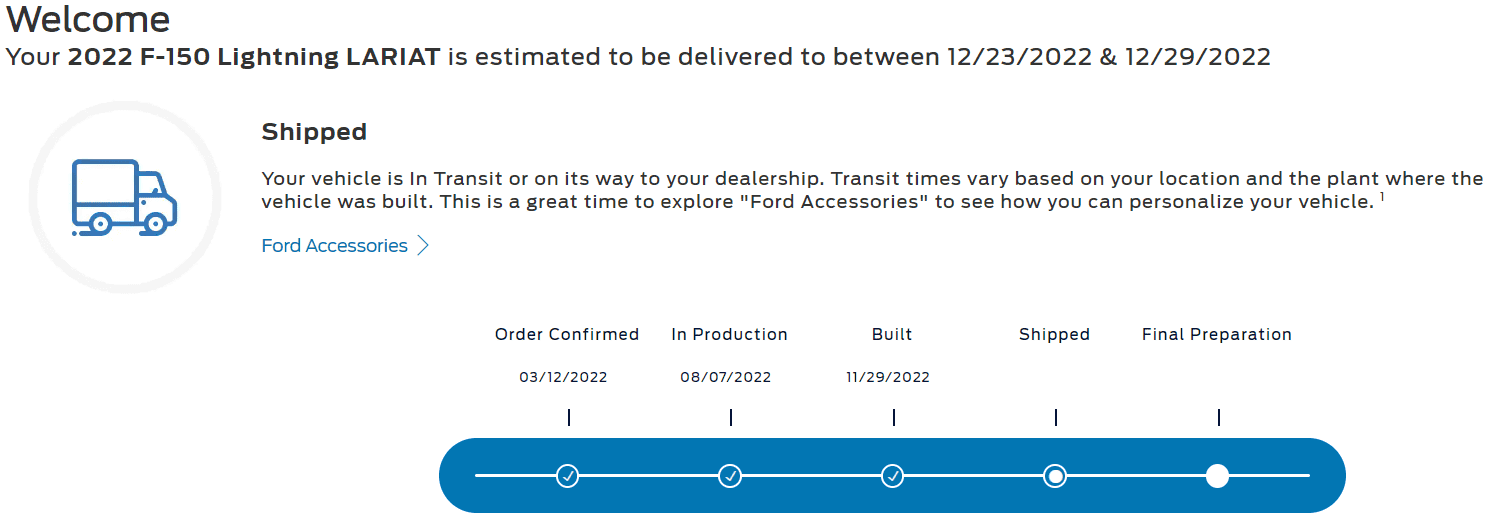
Task: Click the Final Preparation step dot
Action: [x=1217, y=476]
